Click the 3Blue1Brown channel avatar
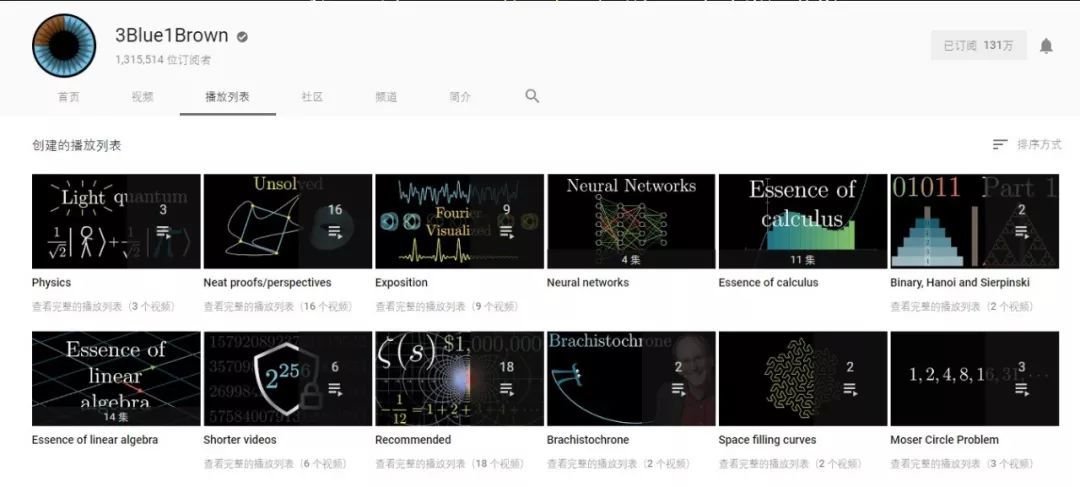Viewport: 1080px width, 487px height. point(63,45)
